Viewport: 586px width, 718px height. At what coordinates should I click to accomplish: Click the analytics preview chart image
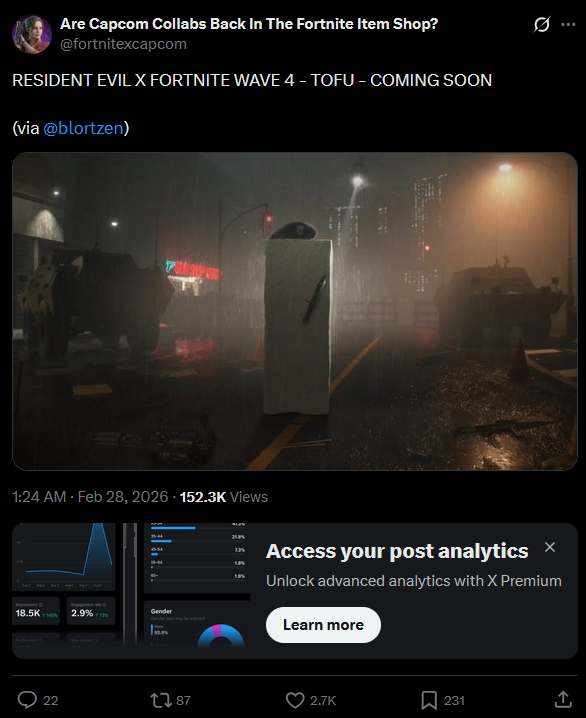(131, 585)
